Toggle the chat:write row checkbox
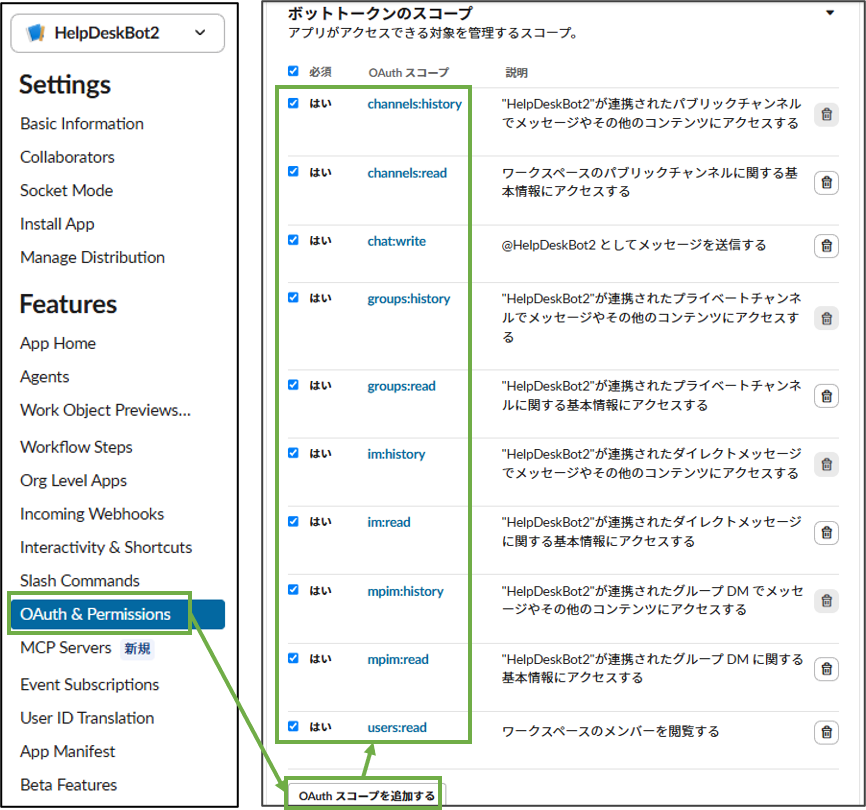 pos(293,240)
